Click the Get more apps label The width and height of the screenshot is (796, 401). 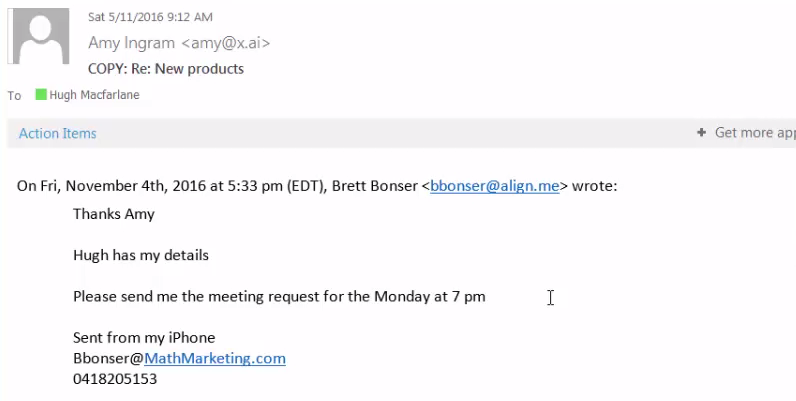point(755,133)
